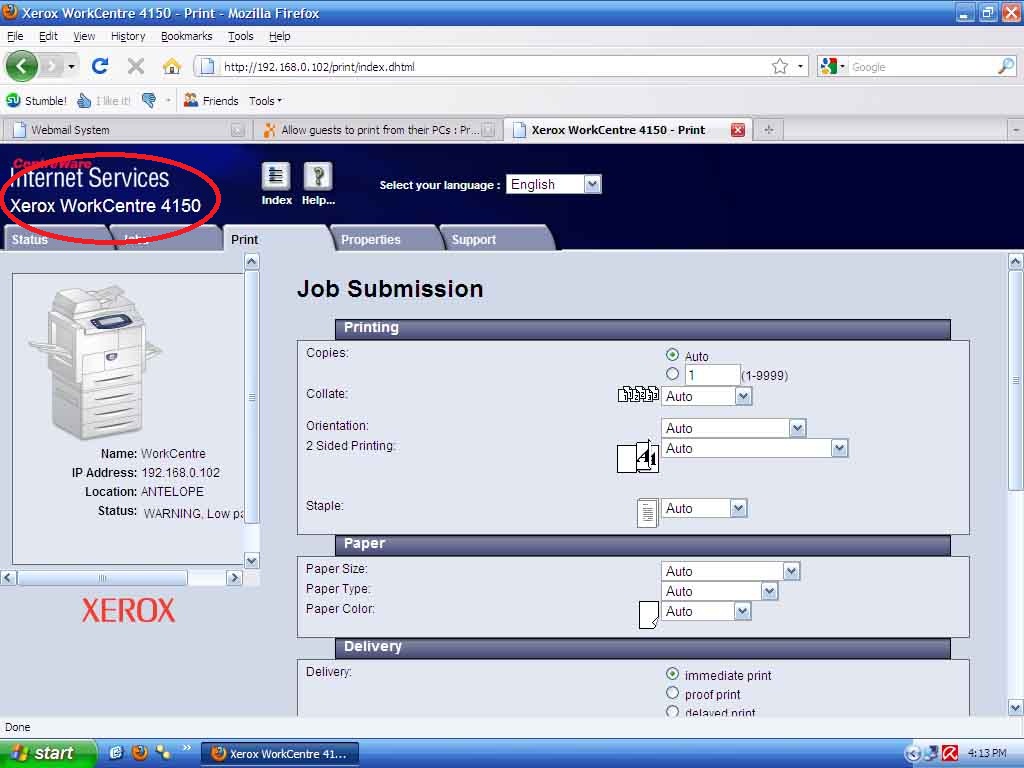Switch to Webmail System browser tab
The height and width of the screenshot is (768, 1024).
[x=126, y=130]
